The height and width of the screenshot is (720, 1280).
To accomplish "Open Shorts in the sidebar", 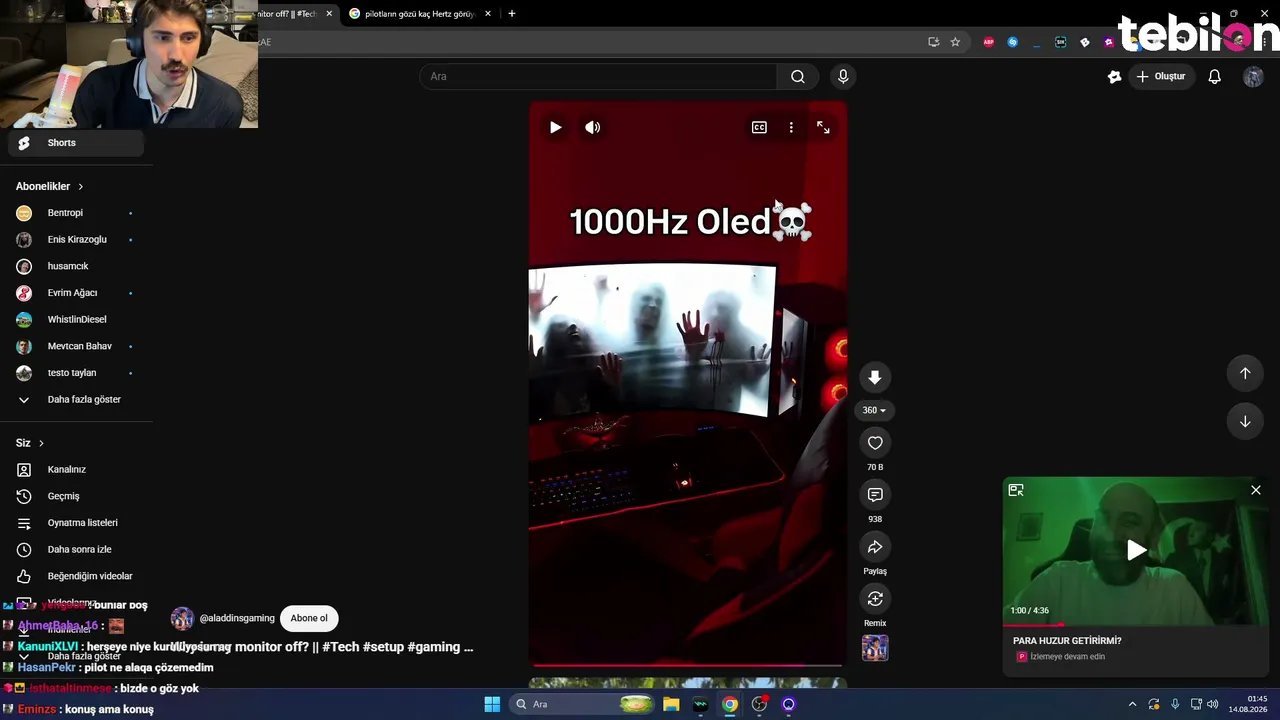I will coord(76,143).
